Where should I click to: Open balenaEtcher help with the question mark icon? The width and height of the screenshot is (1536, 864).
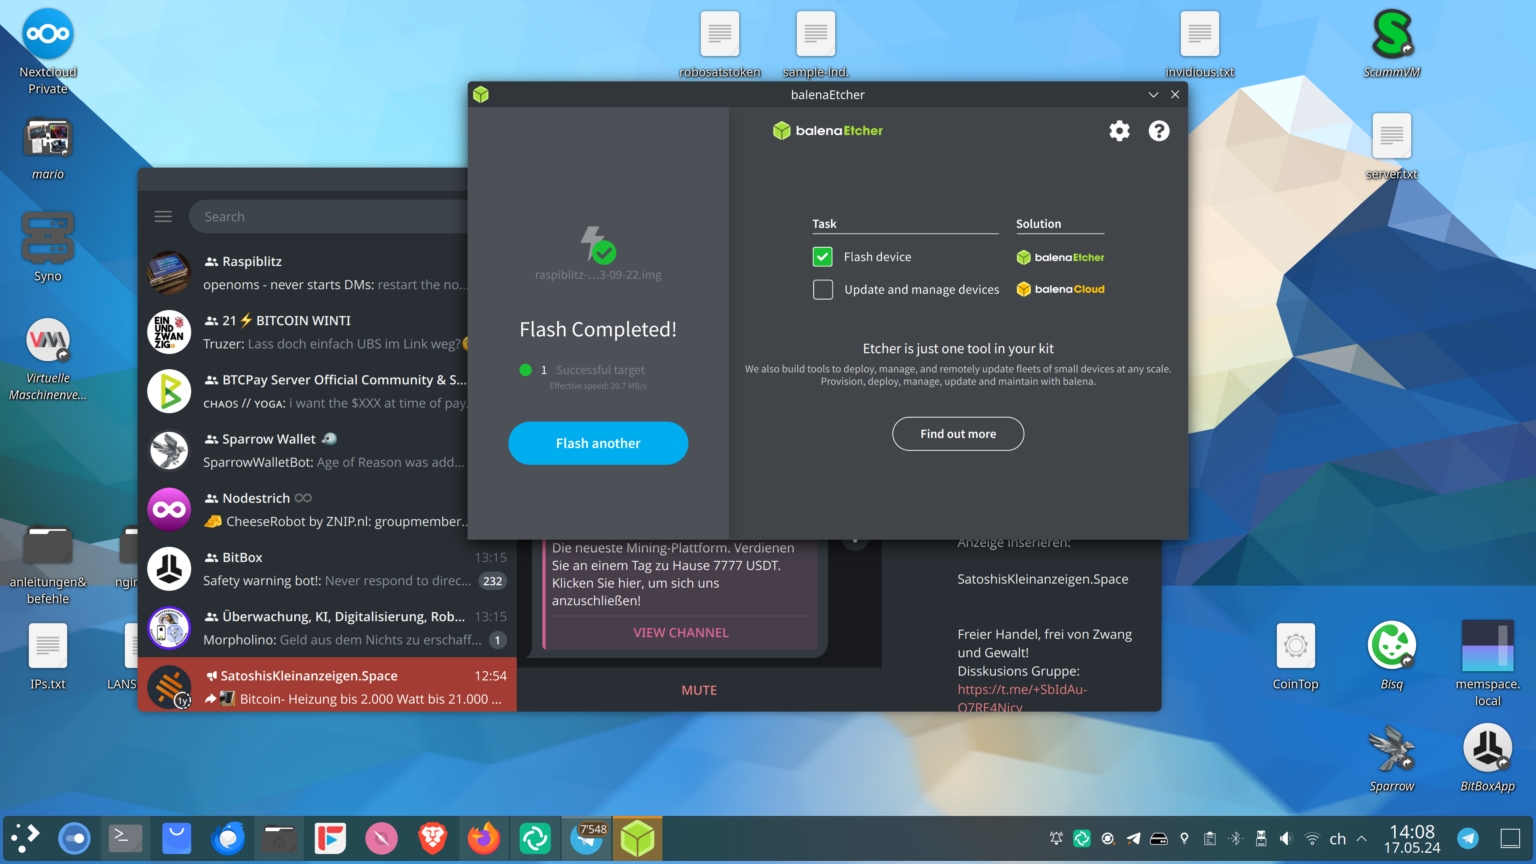[1158, 130]
